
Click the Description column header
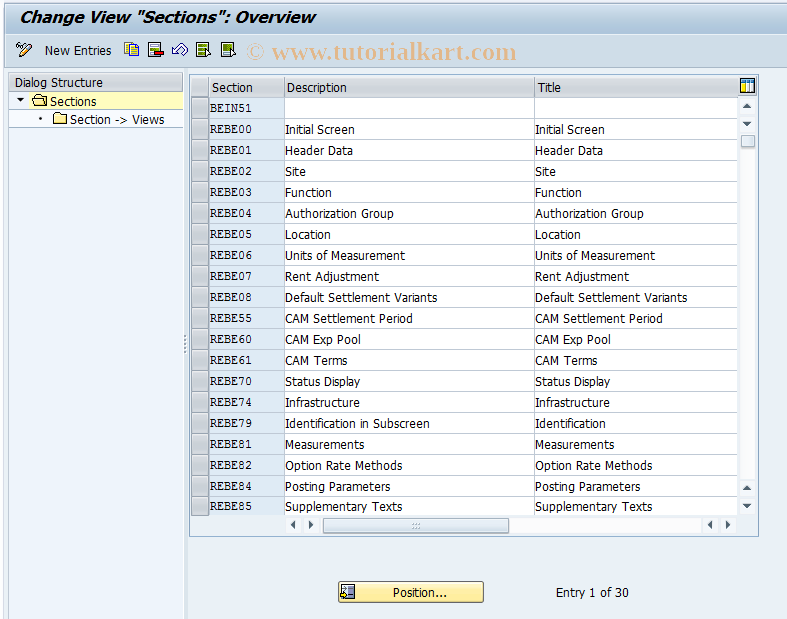[x=409, y=87]
